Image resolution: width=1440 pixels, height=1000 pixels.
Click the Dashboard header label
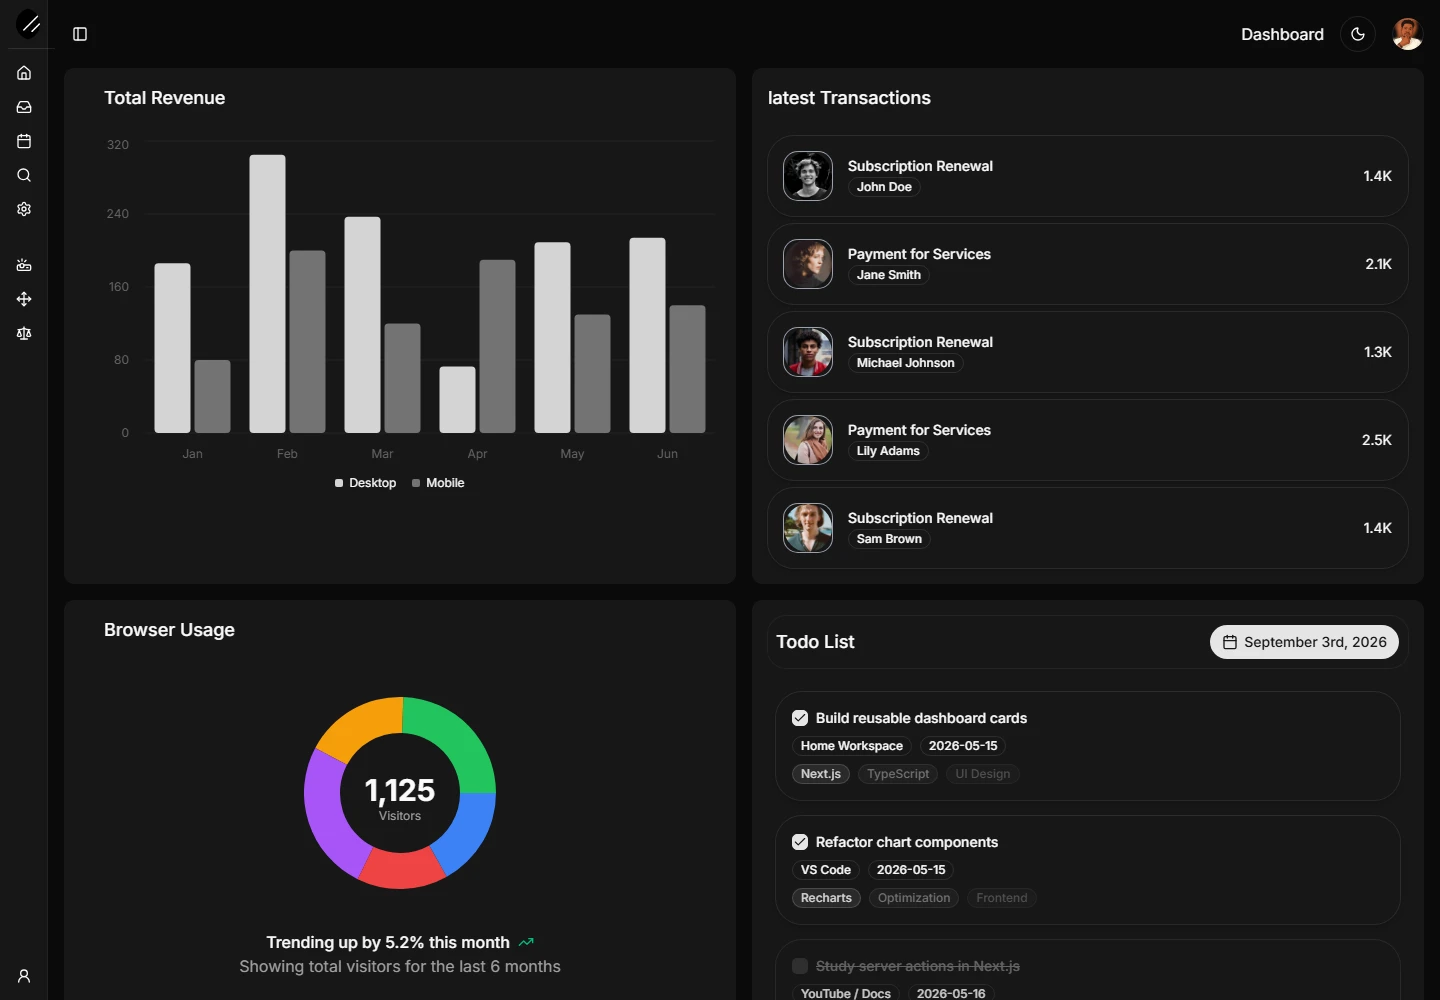[x=1282, y=34]
